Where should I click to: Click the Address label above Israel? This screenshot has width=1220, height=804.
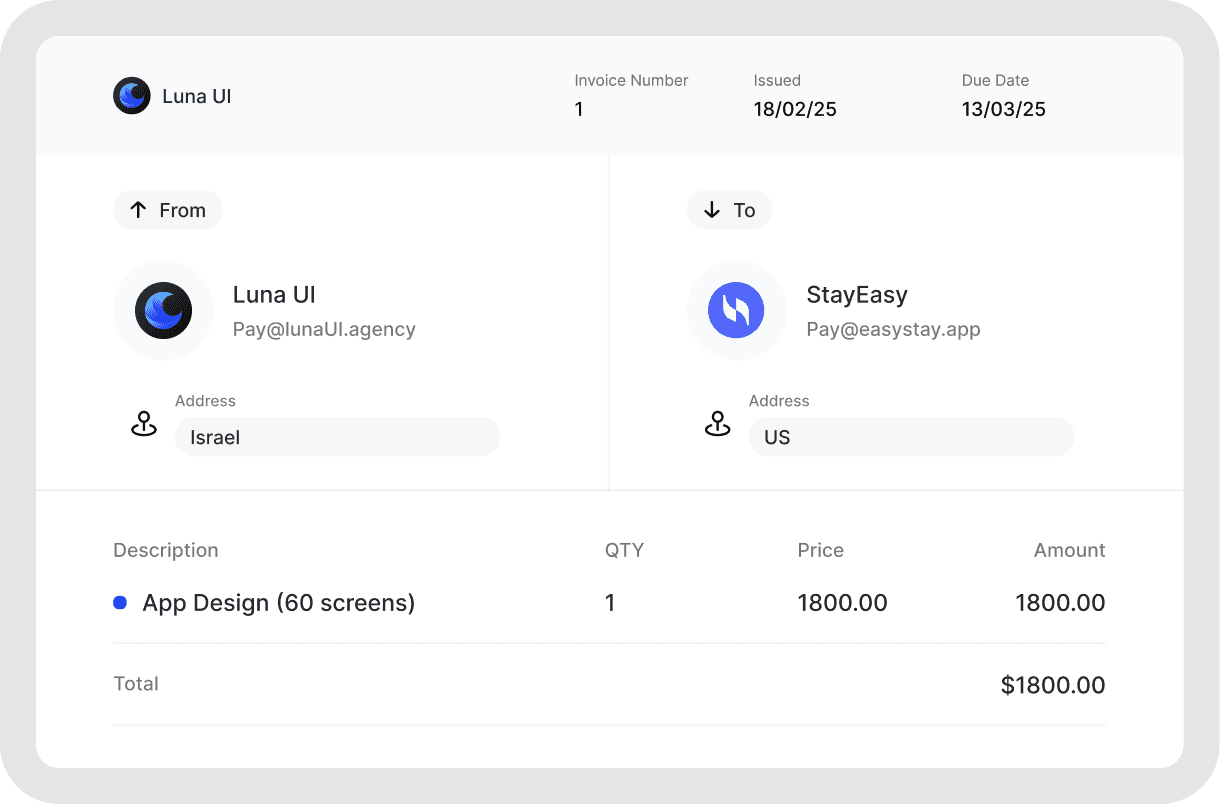pos(205,401)
